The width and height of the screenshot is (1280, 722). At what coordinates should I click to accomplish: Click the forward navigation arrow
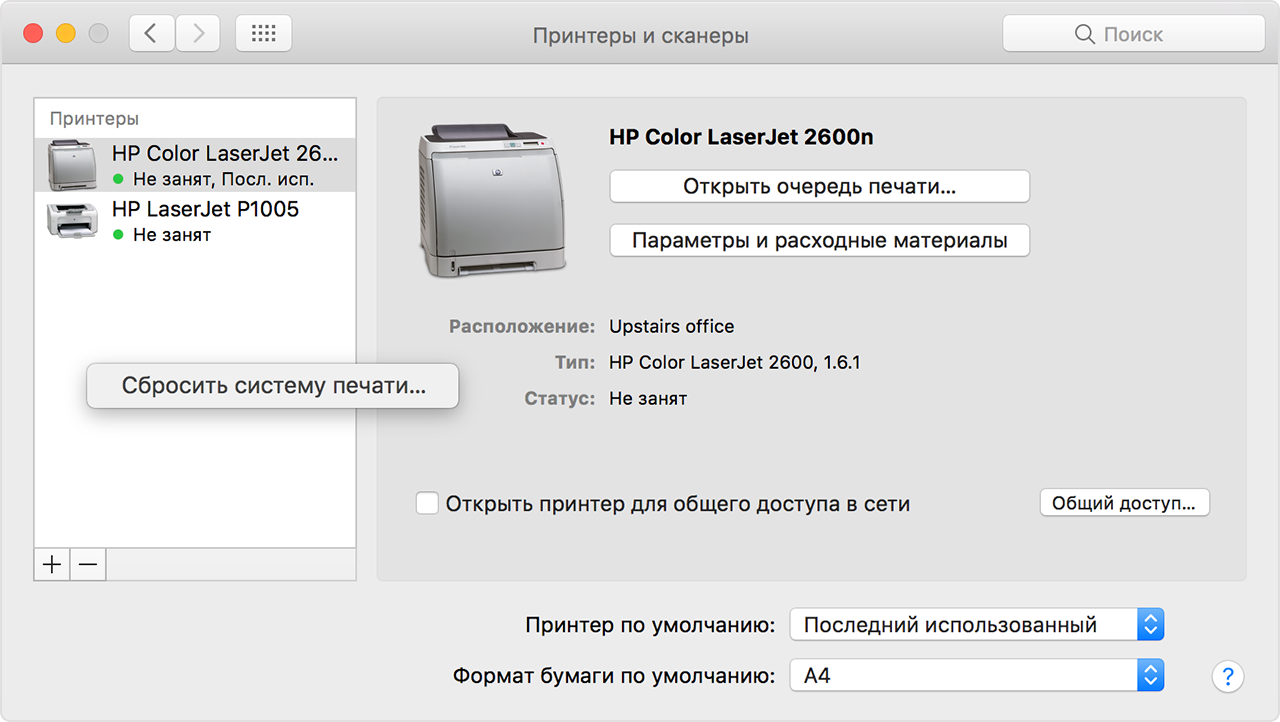click(x=198, y=34)
